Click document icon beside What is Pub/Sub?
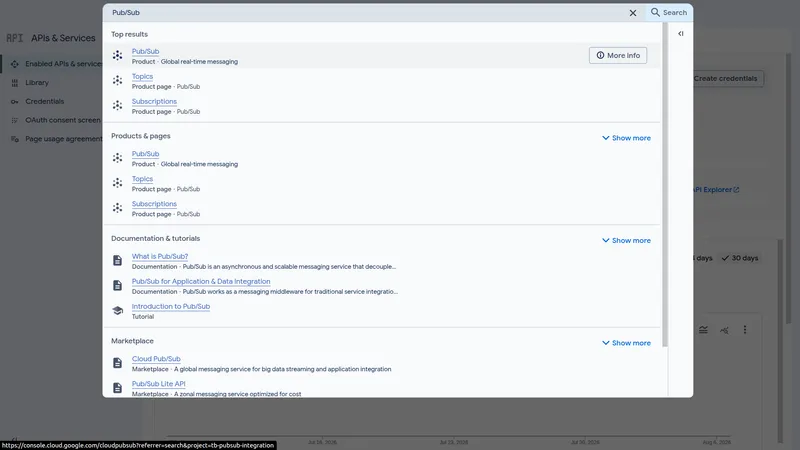Image resolution: width=800 pixels, height=450 pixels. pyautogui.click(x=117, y=260)
